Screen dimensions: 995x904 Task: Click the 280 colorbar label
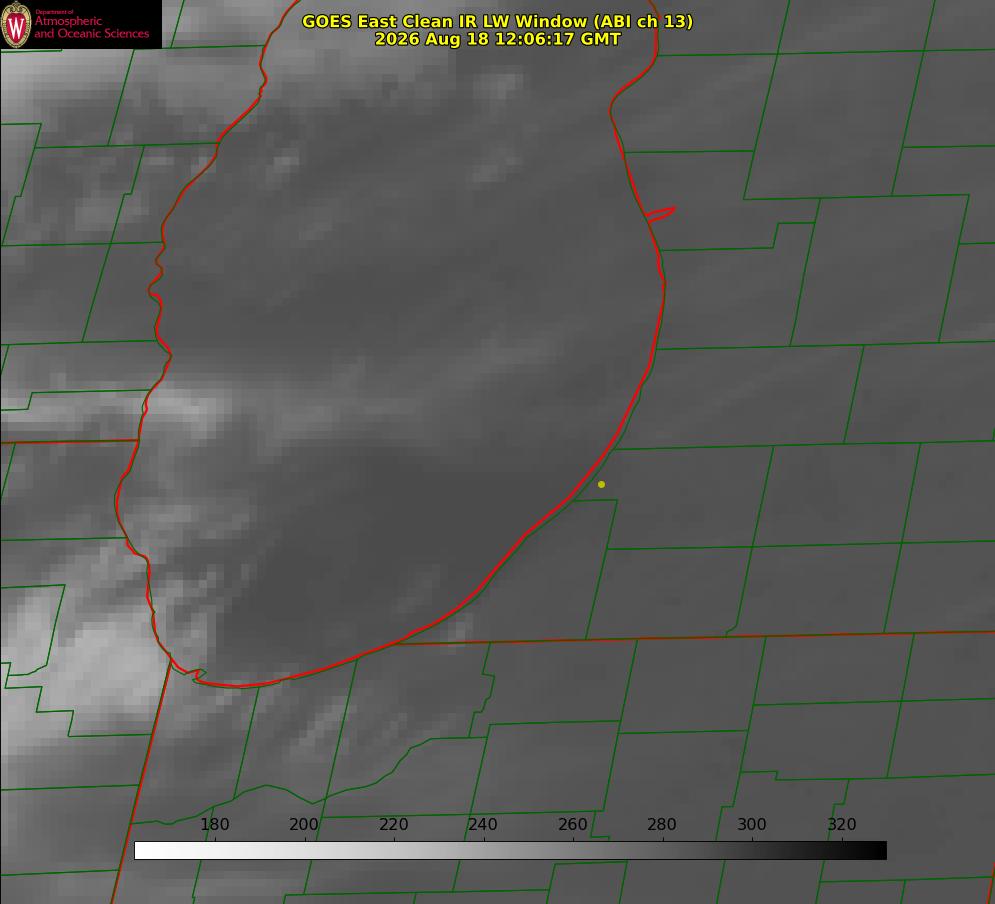[x=662, y=824]
